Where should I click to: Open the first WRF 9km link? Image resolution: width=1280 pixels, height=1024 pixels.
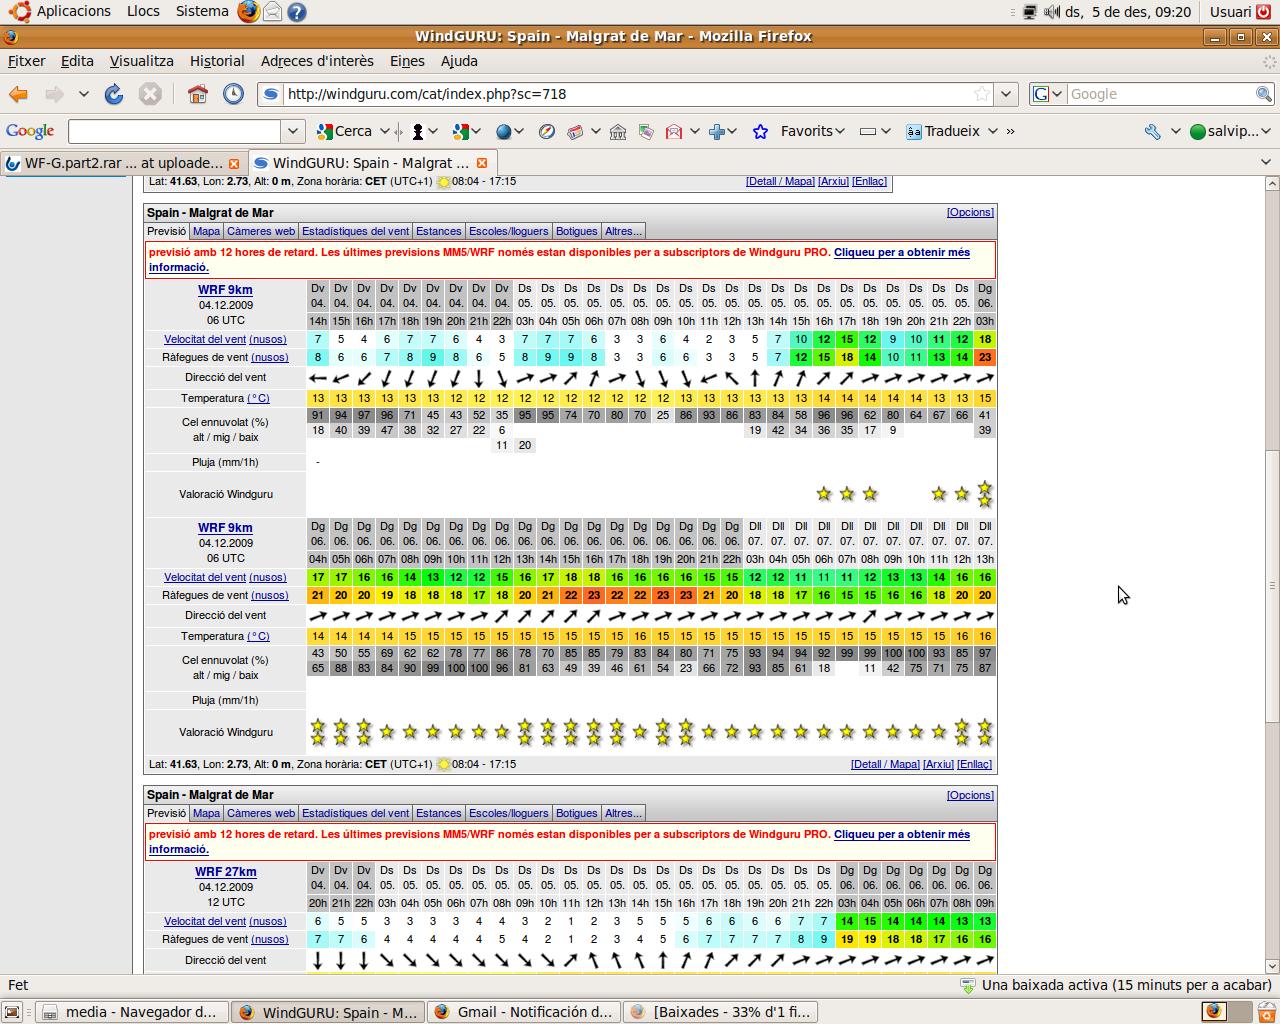pyautogui.click(x=225, y=290)
